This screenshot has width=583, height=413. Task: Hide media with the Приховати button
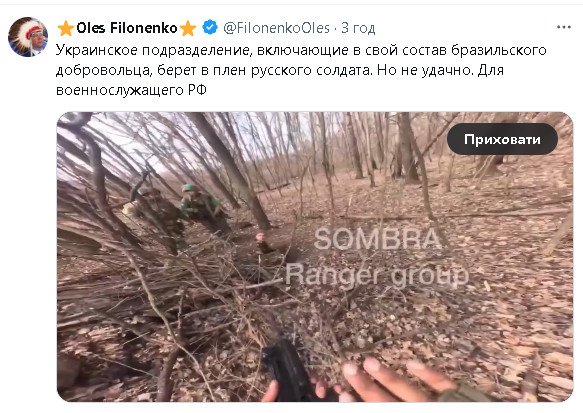(502, 139)
